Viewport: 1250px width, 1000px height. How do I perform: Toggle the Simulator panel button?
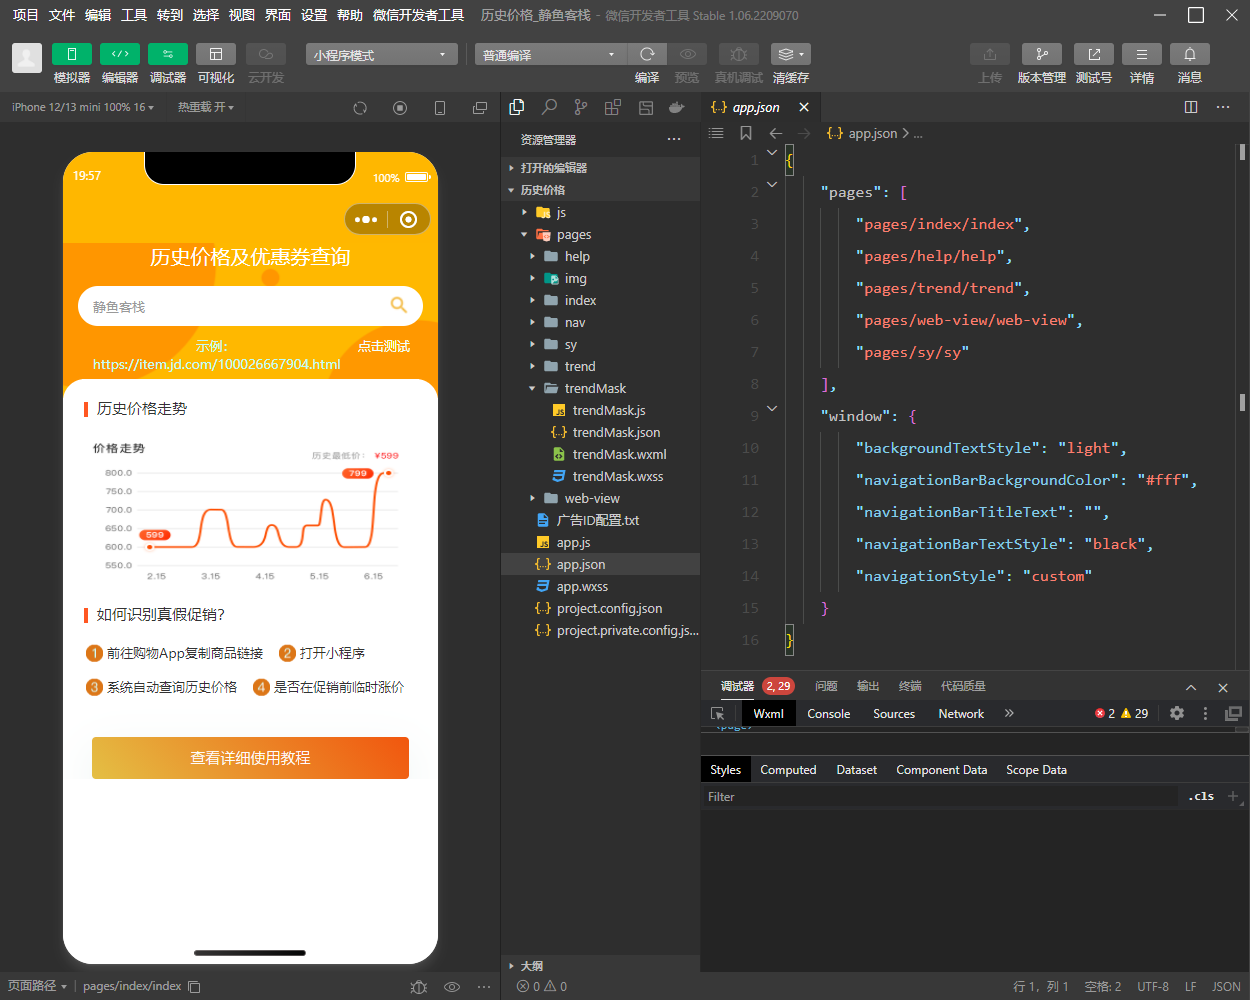coord(72,54)
